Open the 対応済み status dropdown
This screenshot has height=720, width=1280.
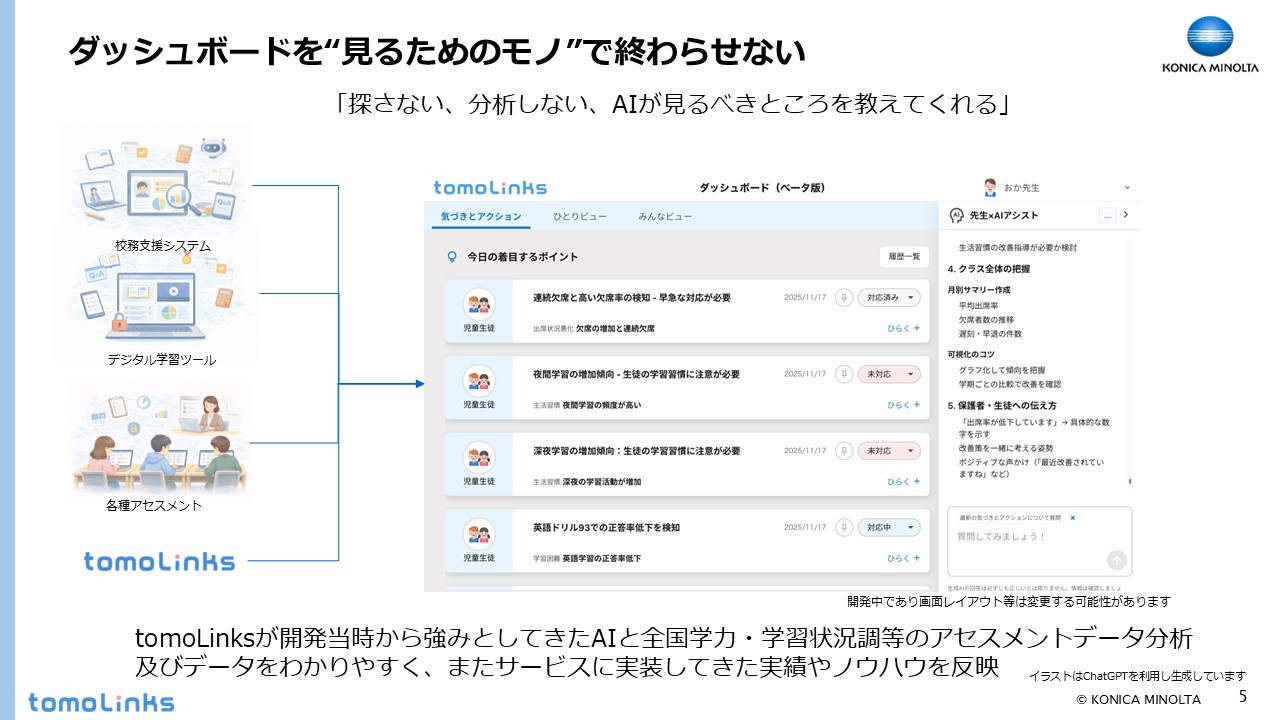tap(889, 297)
